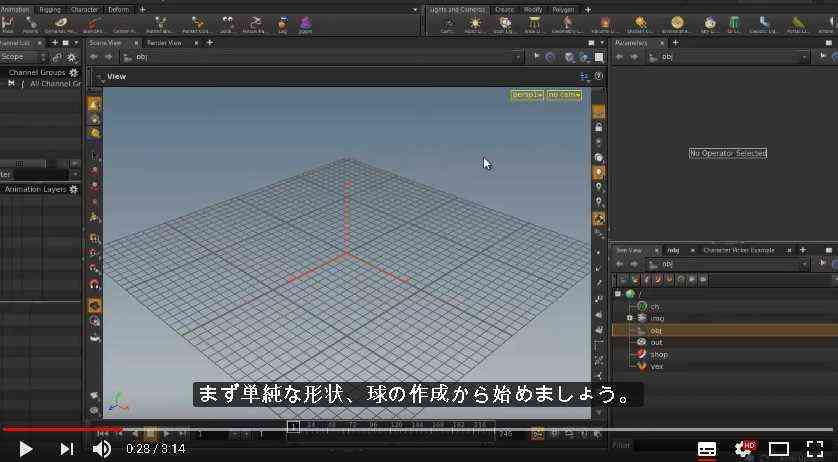838x462 pixels.
Task: Open Channel Groups gear menu
Action: [x=73, y=72]
